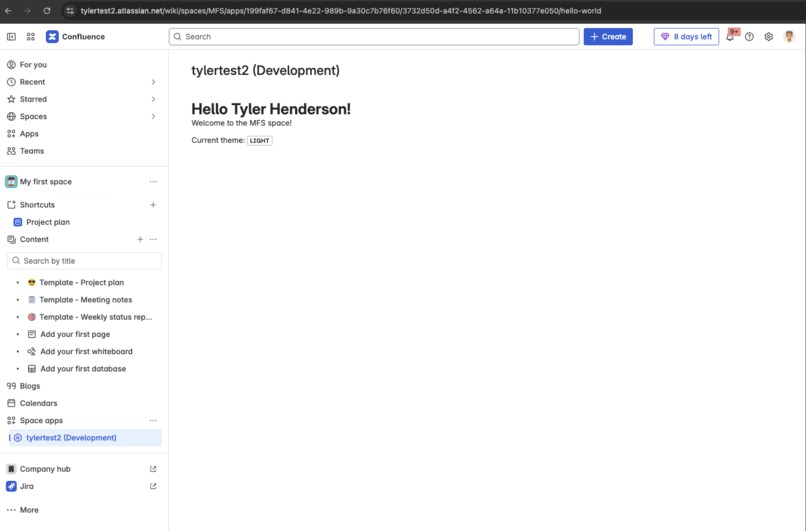Image resolution: width=806 pixels, height=531 pixels.
Task: Open Space apps section
Action: (41, 420)
